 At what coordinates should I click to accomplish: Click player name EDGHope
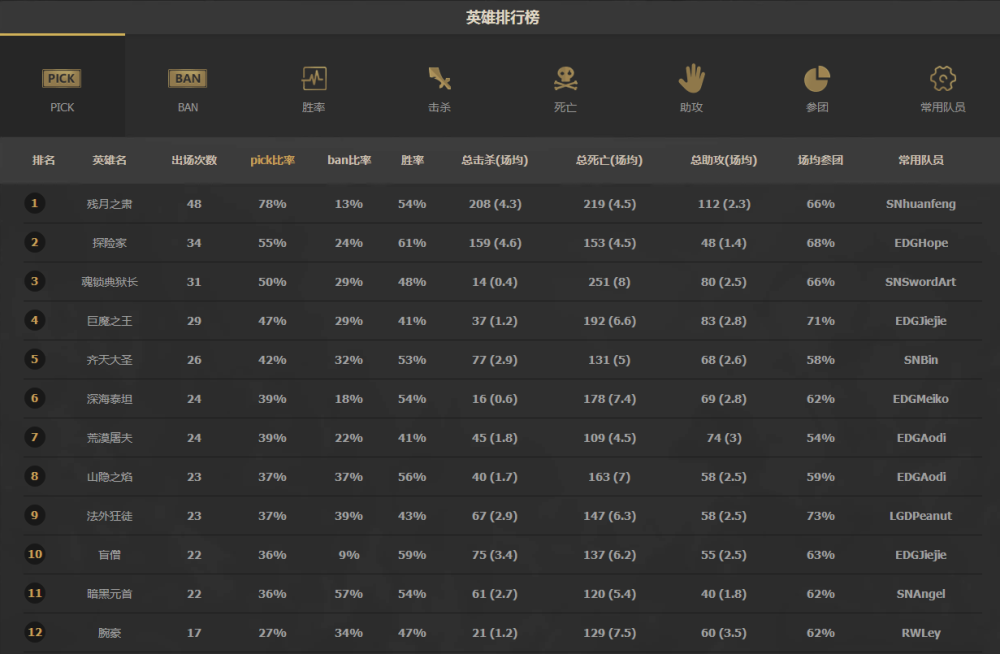coord(921,243)
